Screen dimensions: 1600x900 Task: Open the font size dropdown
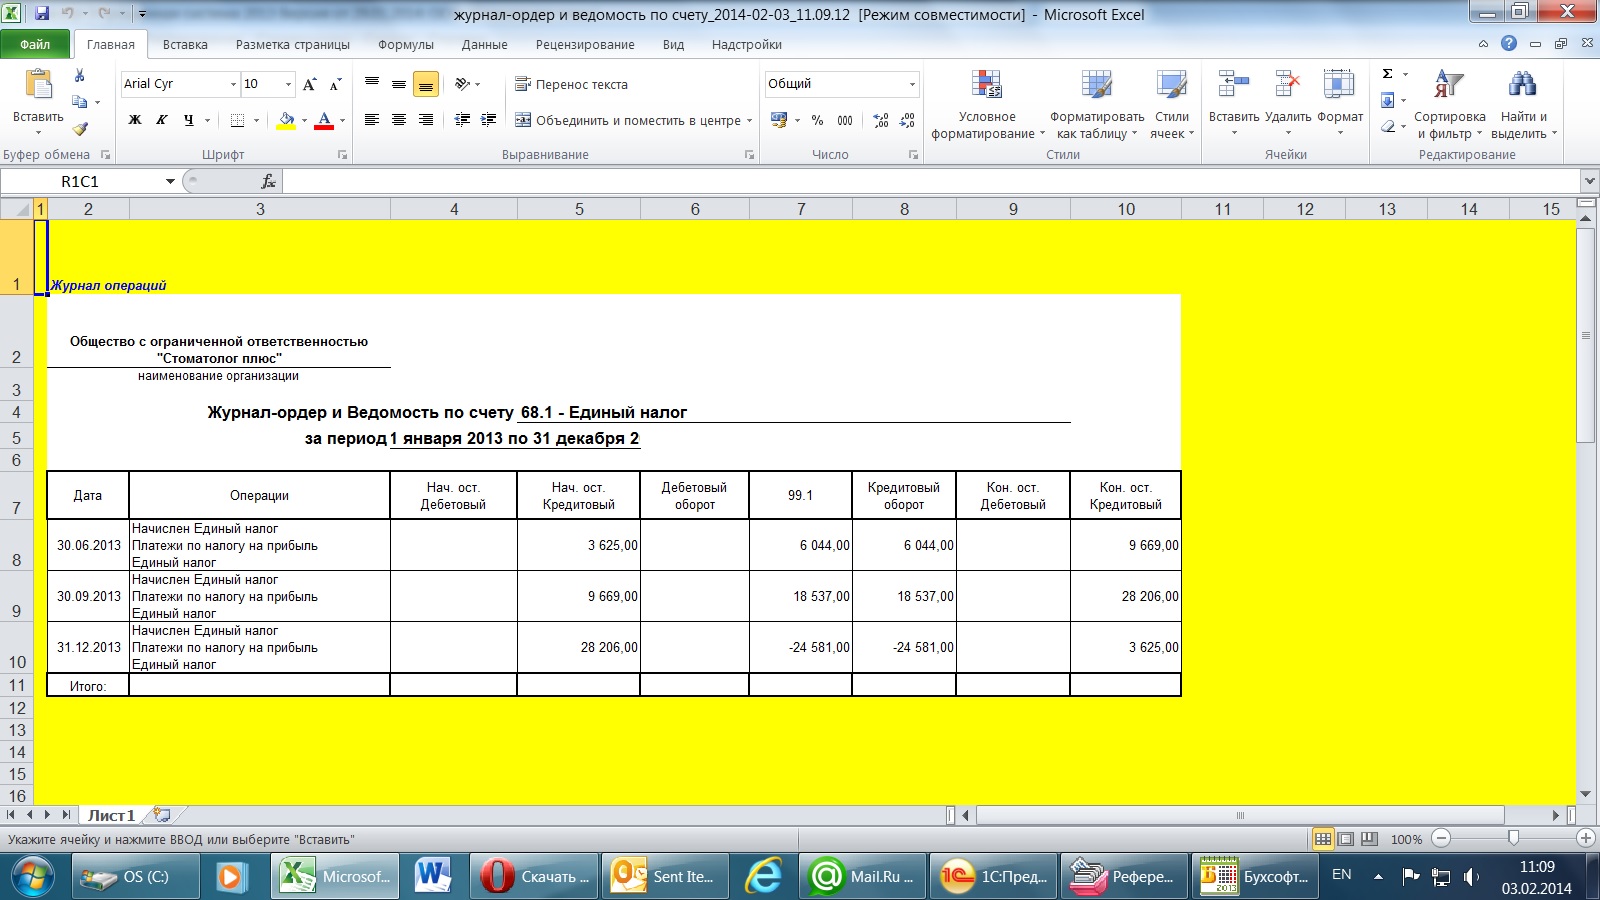tap(289, 84)
